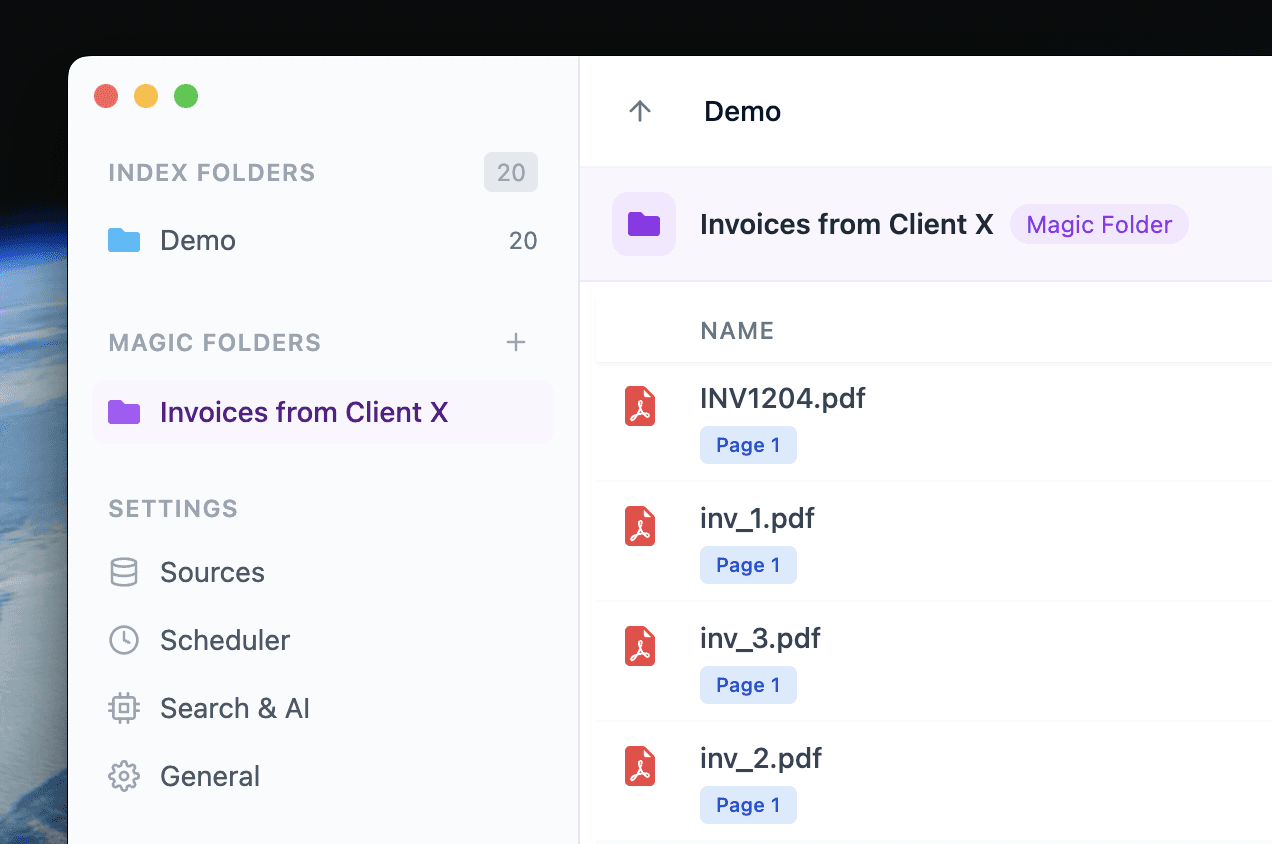Screen dimensions: 1272x844
Task: Click the Page 1 tag under inv_2.pdf
Action: 748,805
